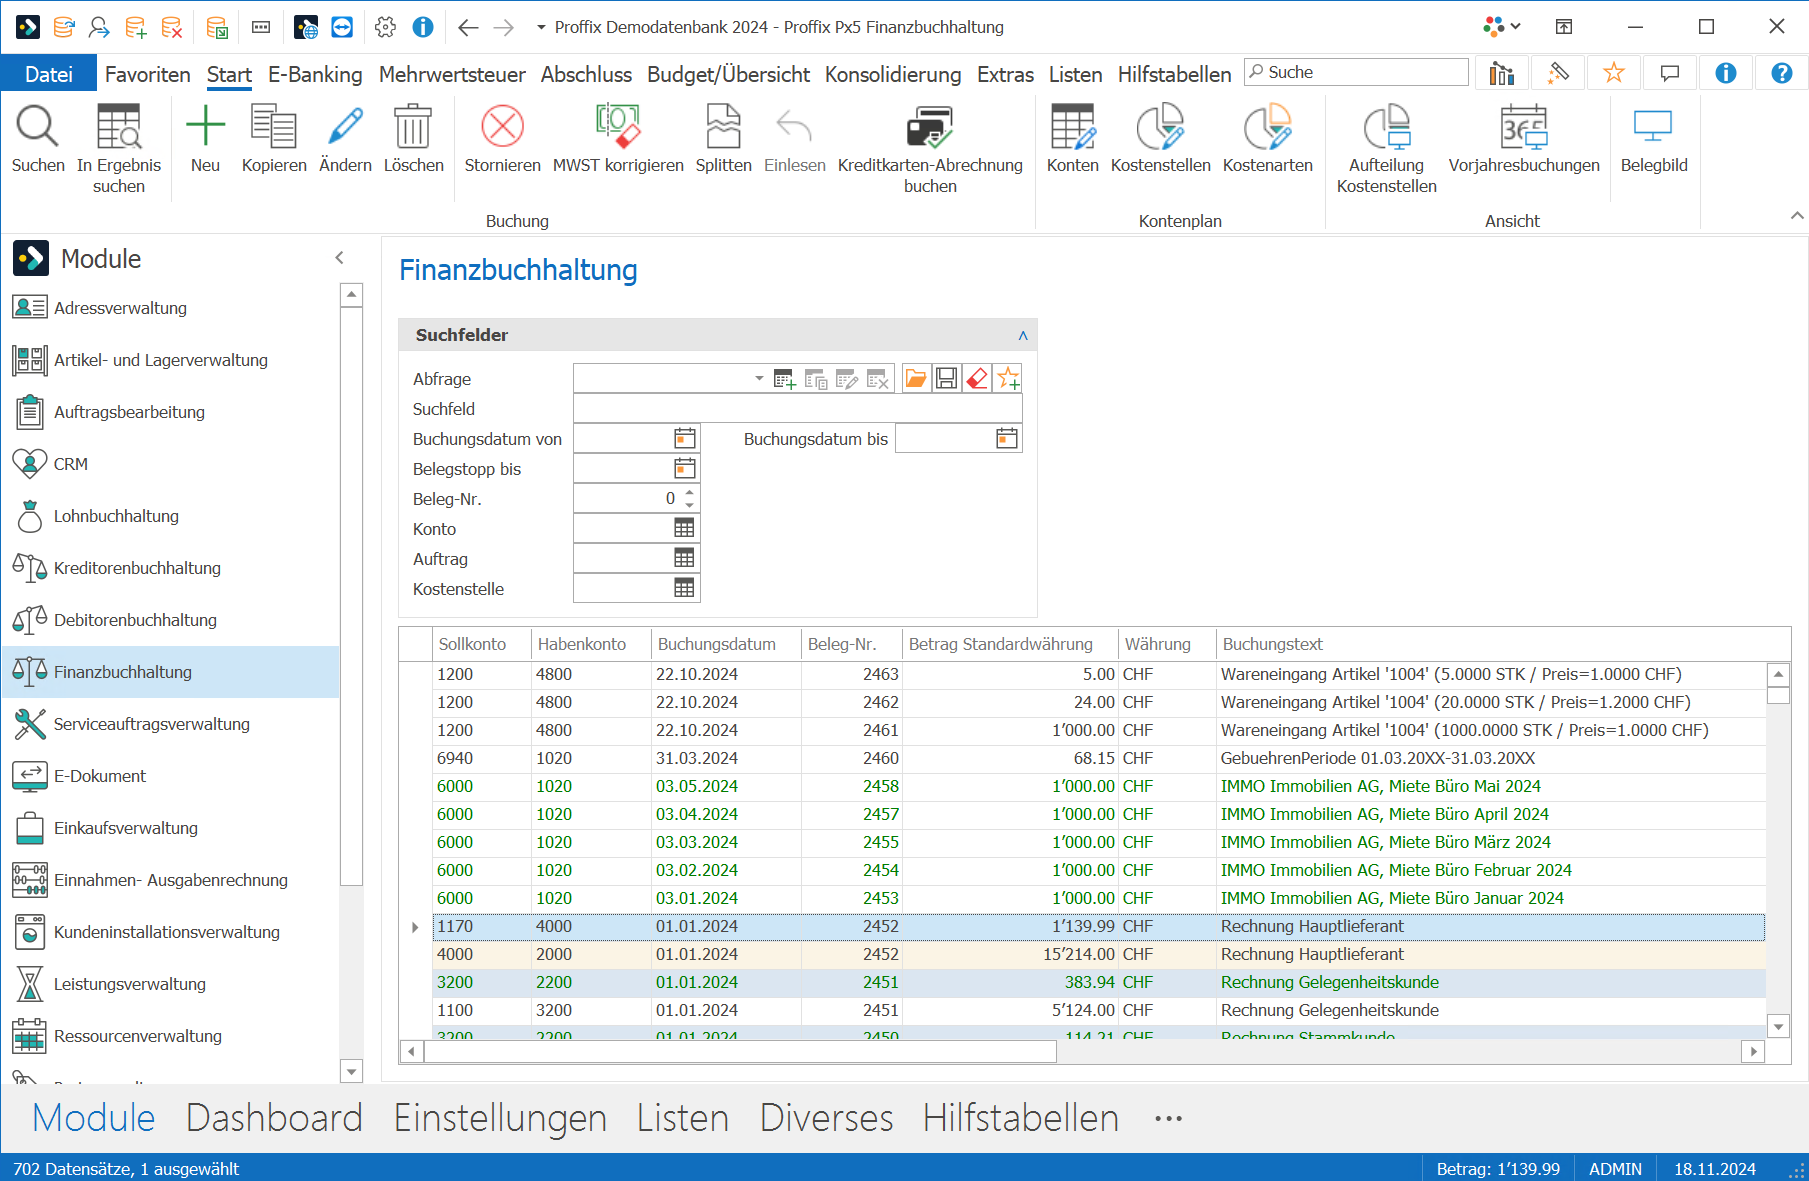The image size is (1809, 1181).
Task: Open the Datei menu
Action: [x=49, y=74]
